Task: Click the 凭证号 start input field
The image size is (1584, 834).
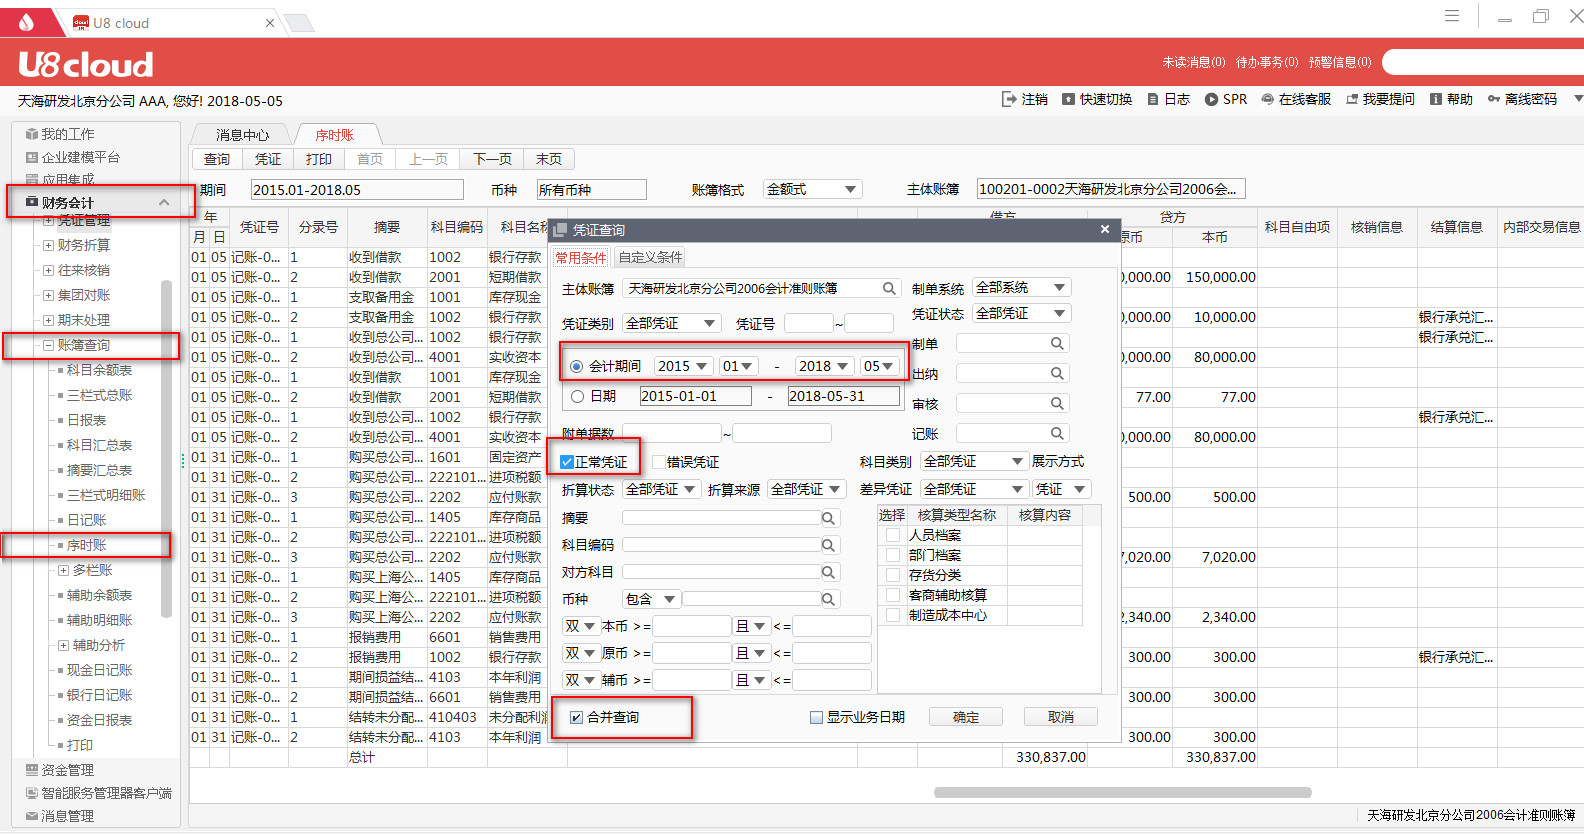Action: click(808, 323)
